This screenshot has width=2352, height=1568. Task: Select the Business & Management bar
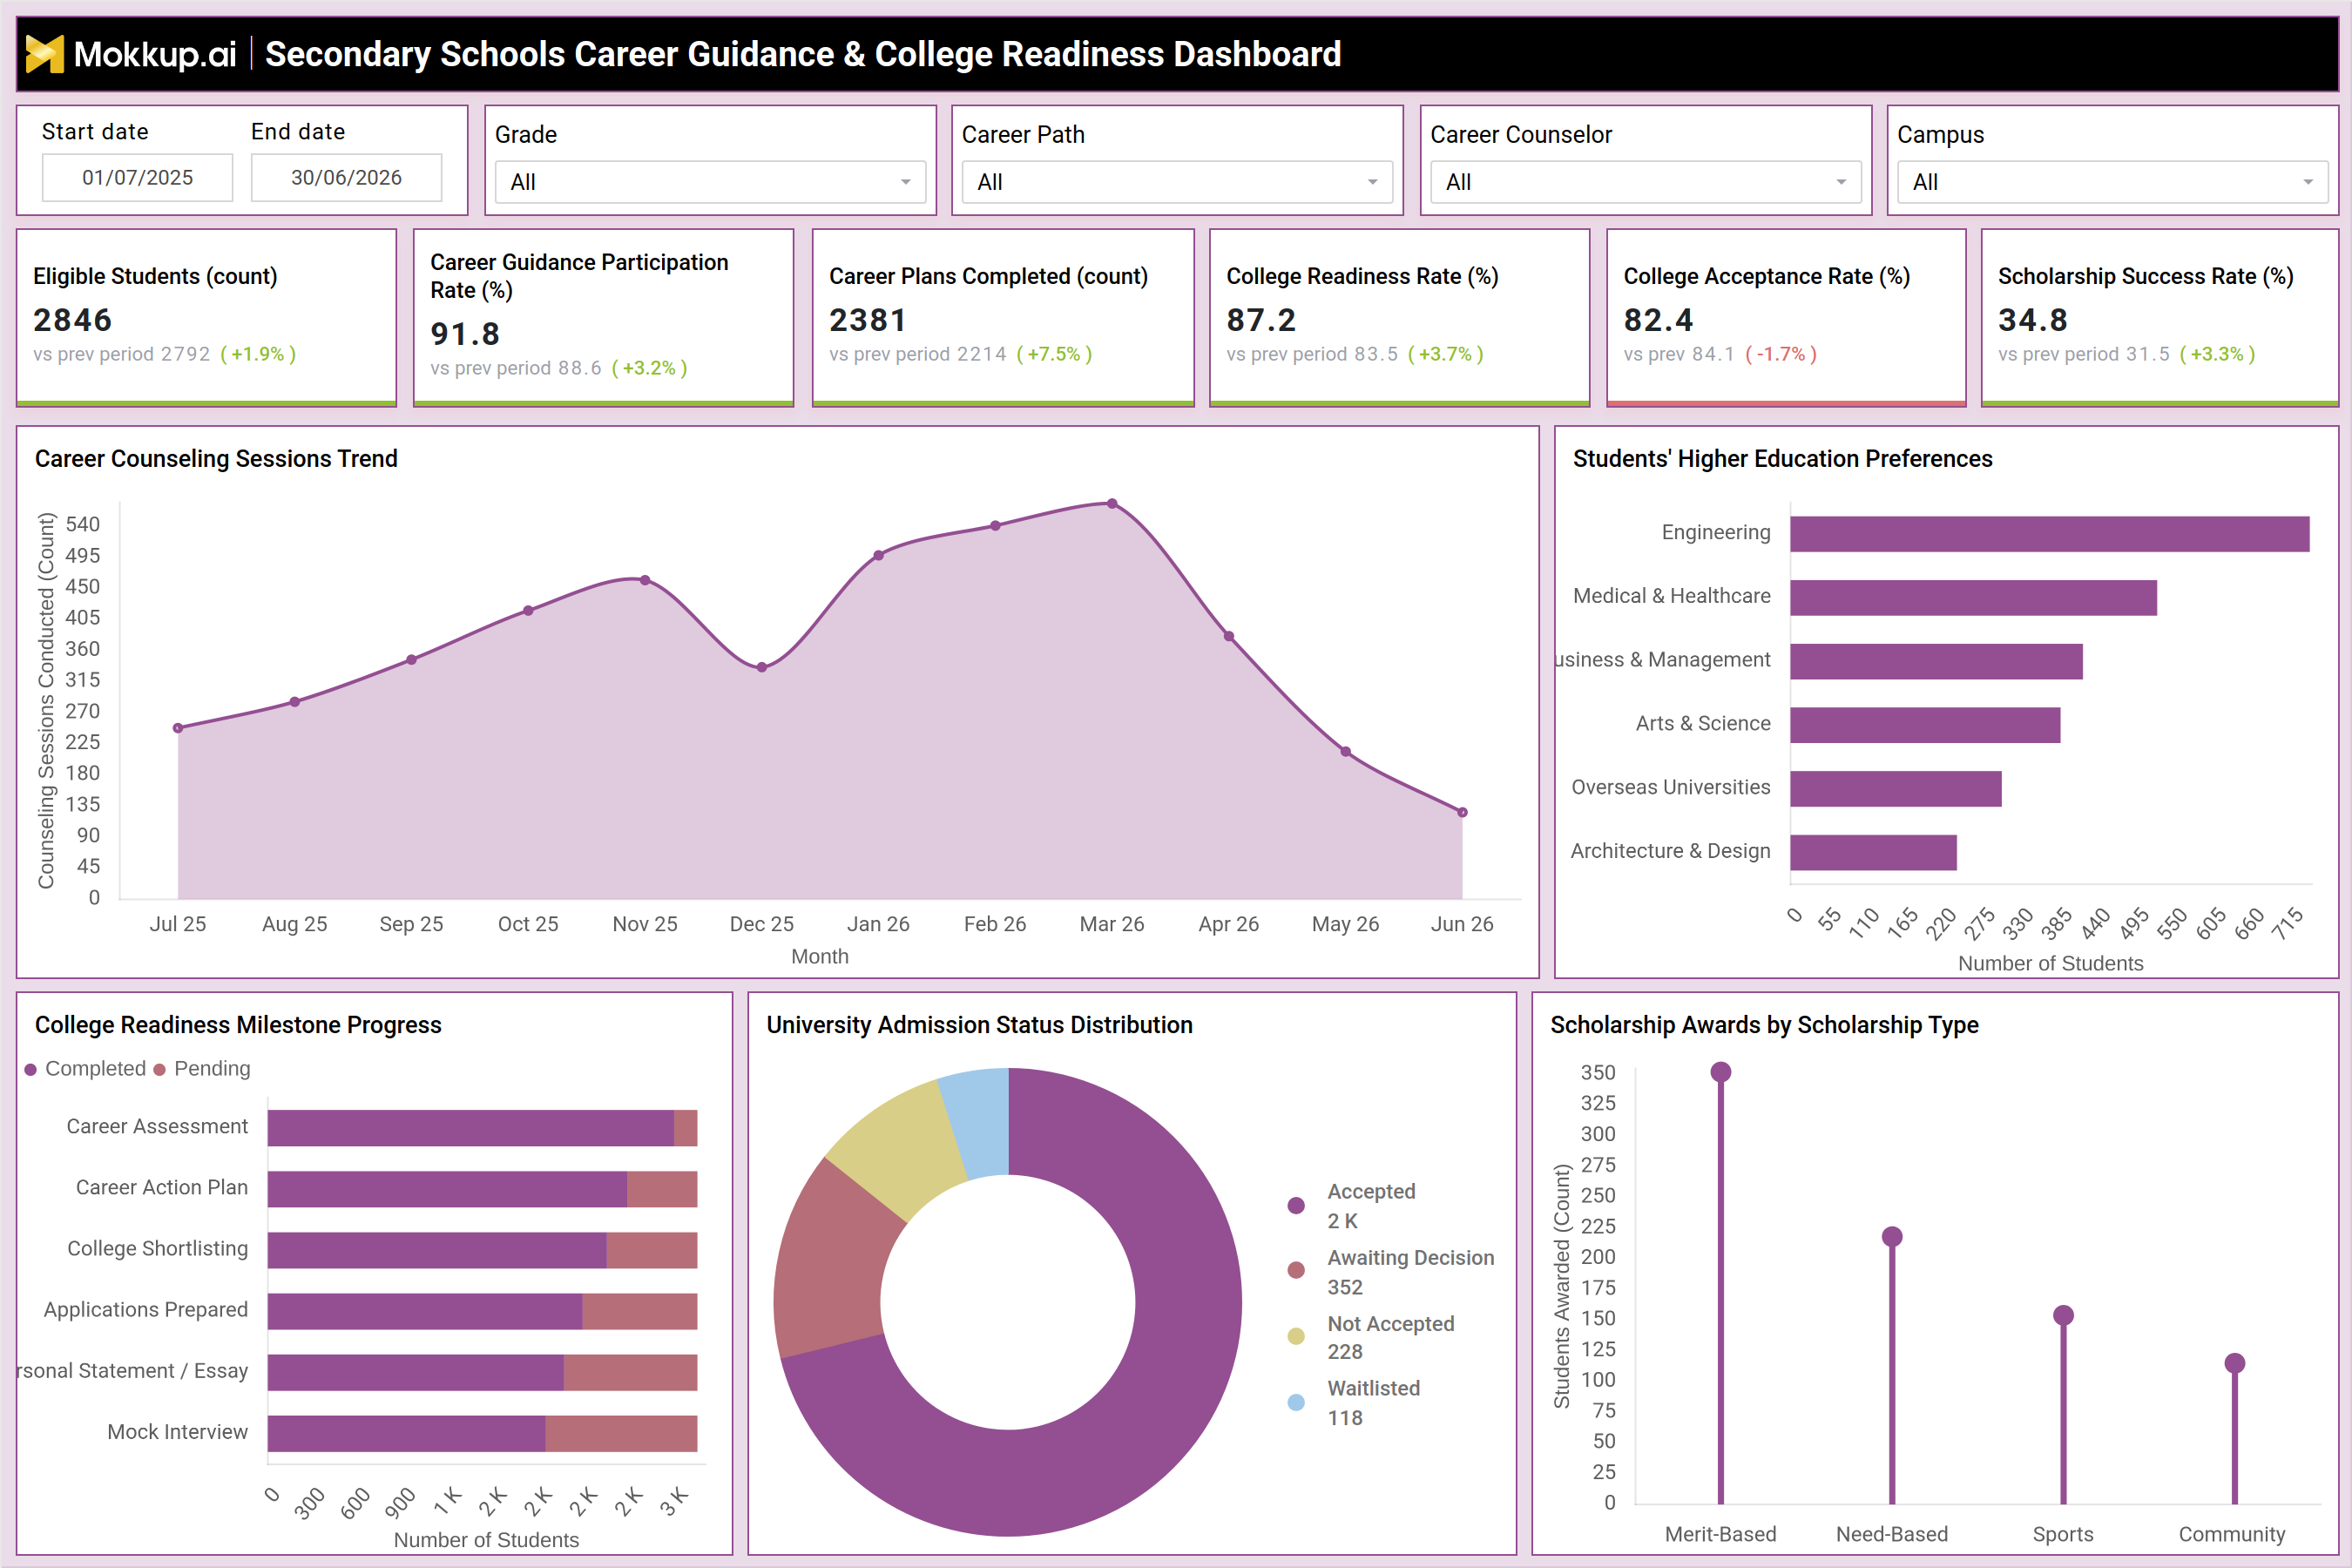click(x=1937, y=662)
